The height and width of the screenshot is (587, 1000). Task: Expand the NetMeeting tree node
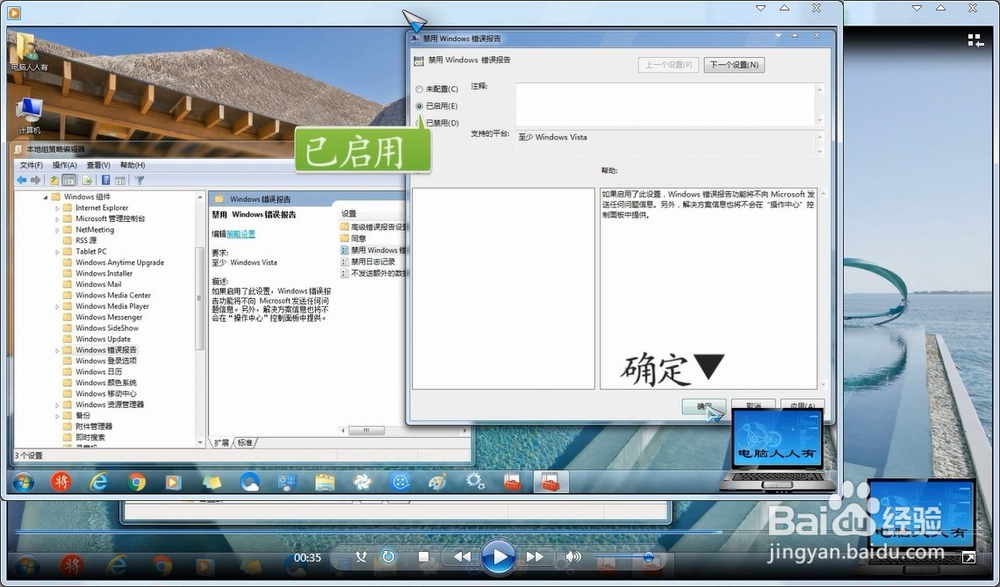(x=57, y=230)
